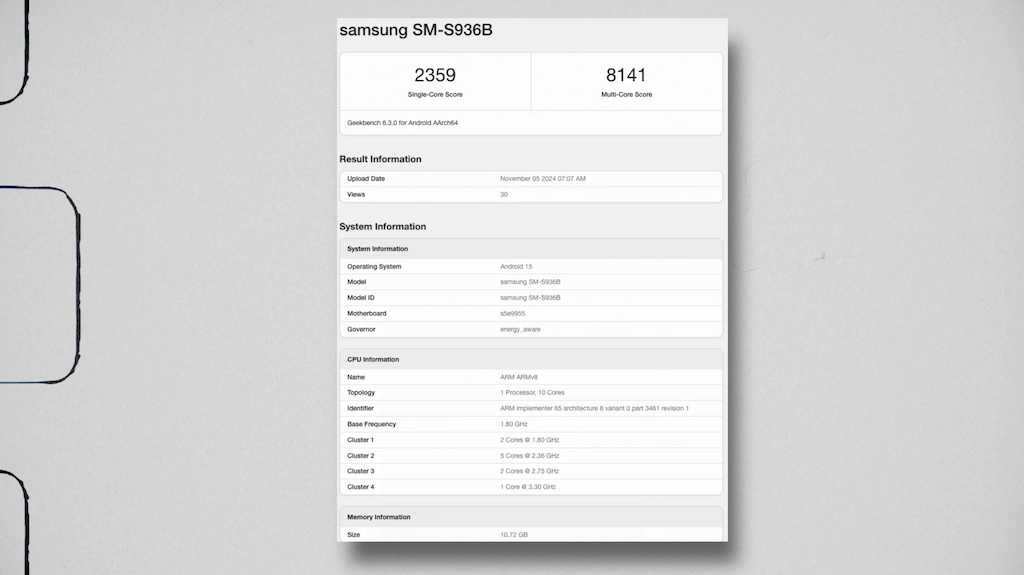The height and width of the screenshot is (575, 1024).
Task: Click the Cluster 4 label
Action: [x=360, y=487]
